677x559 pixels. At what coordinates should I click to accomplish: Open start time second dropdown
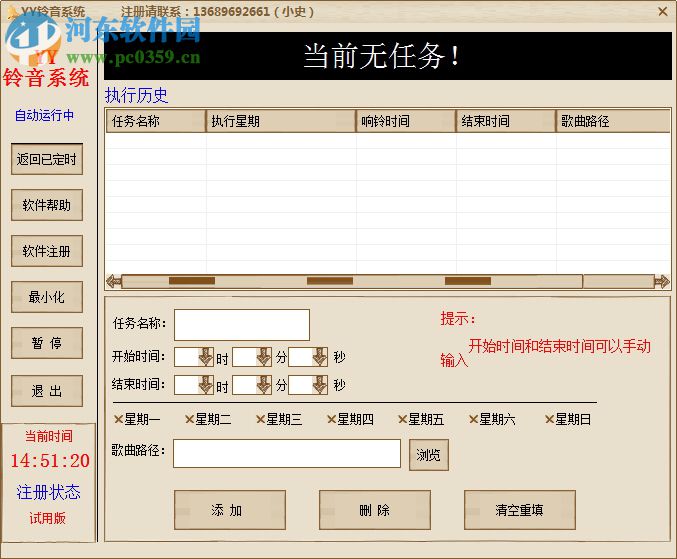coord(320,357)
